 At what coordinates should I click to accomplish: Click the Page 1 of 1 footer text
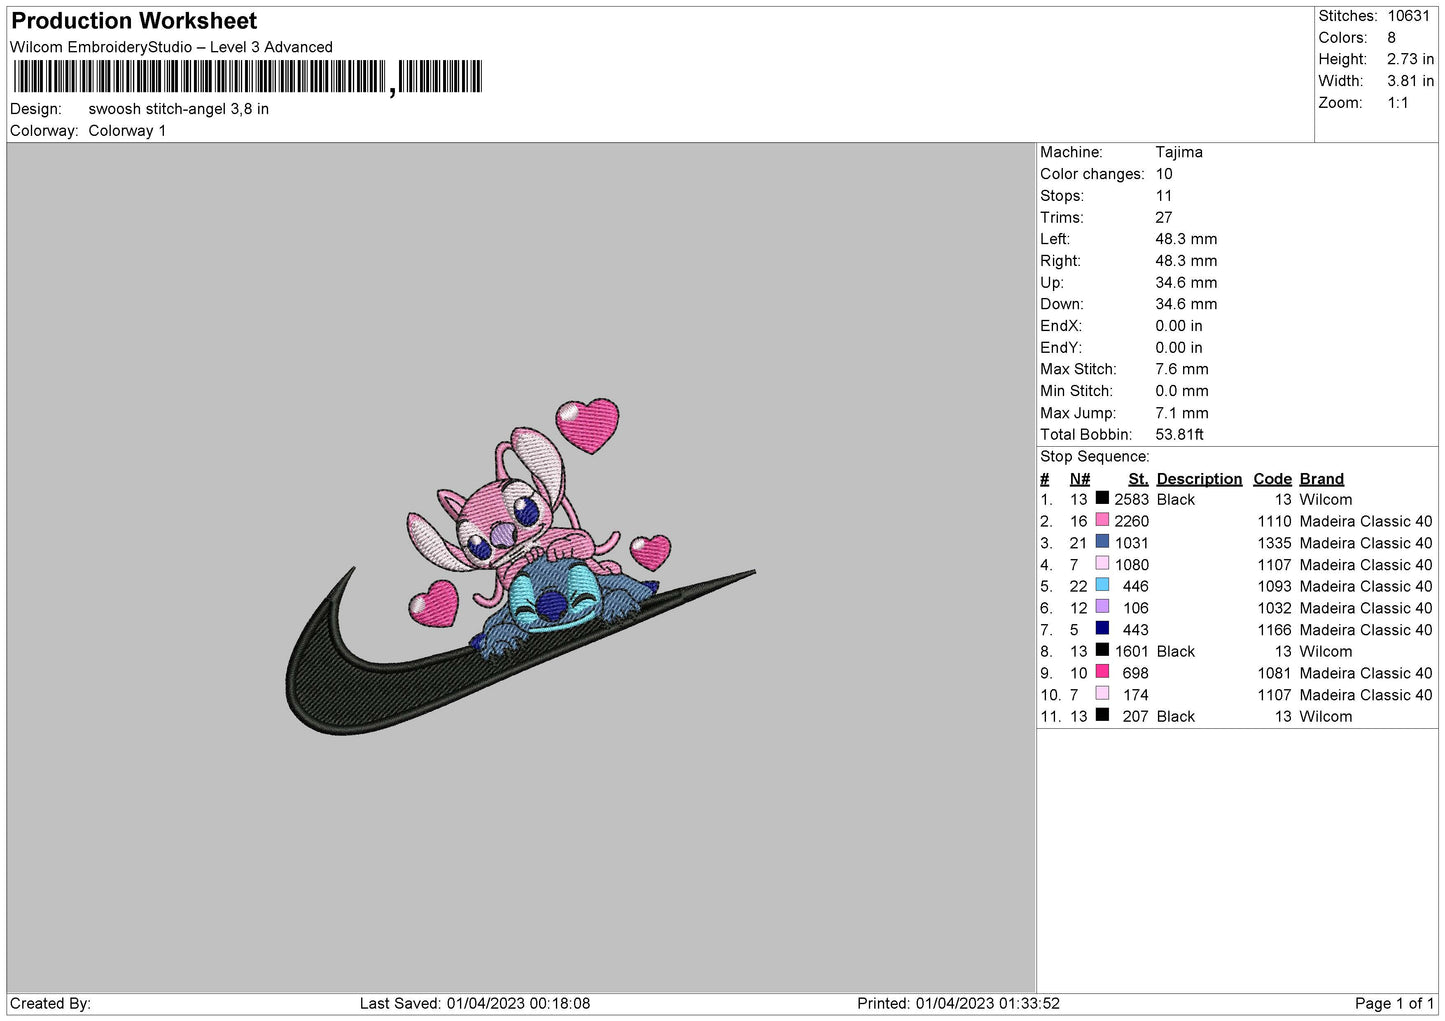(x=1394, y=1003)
